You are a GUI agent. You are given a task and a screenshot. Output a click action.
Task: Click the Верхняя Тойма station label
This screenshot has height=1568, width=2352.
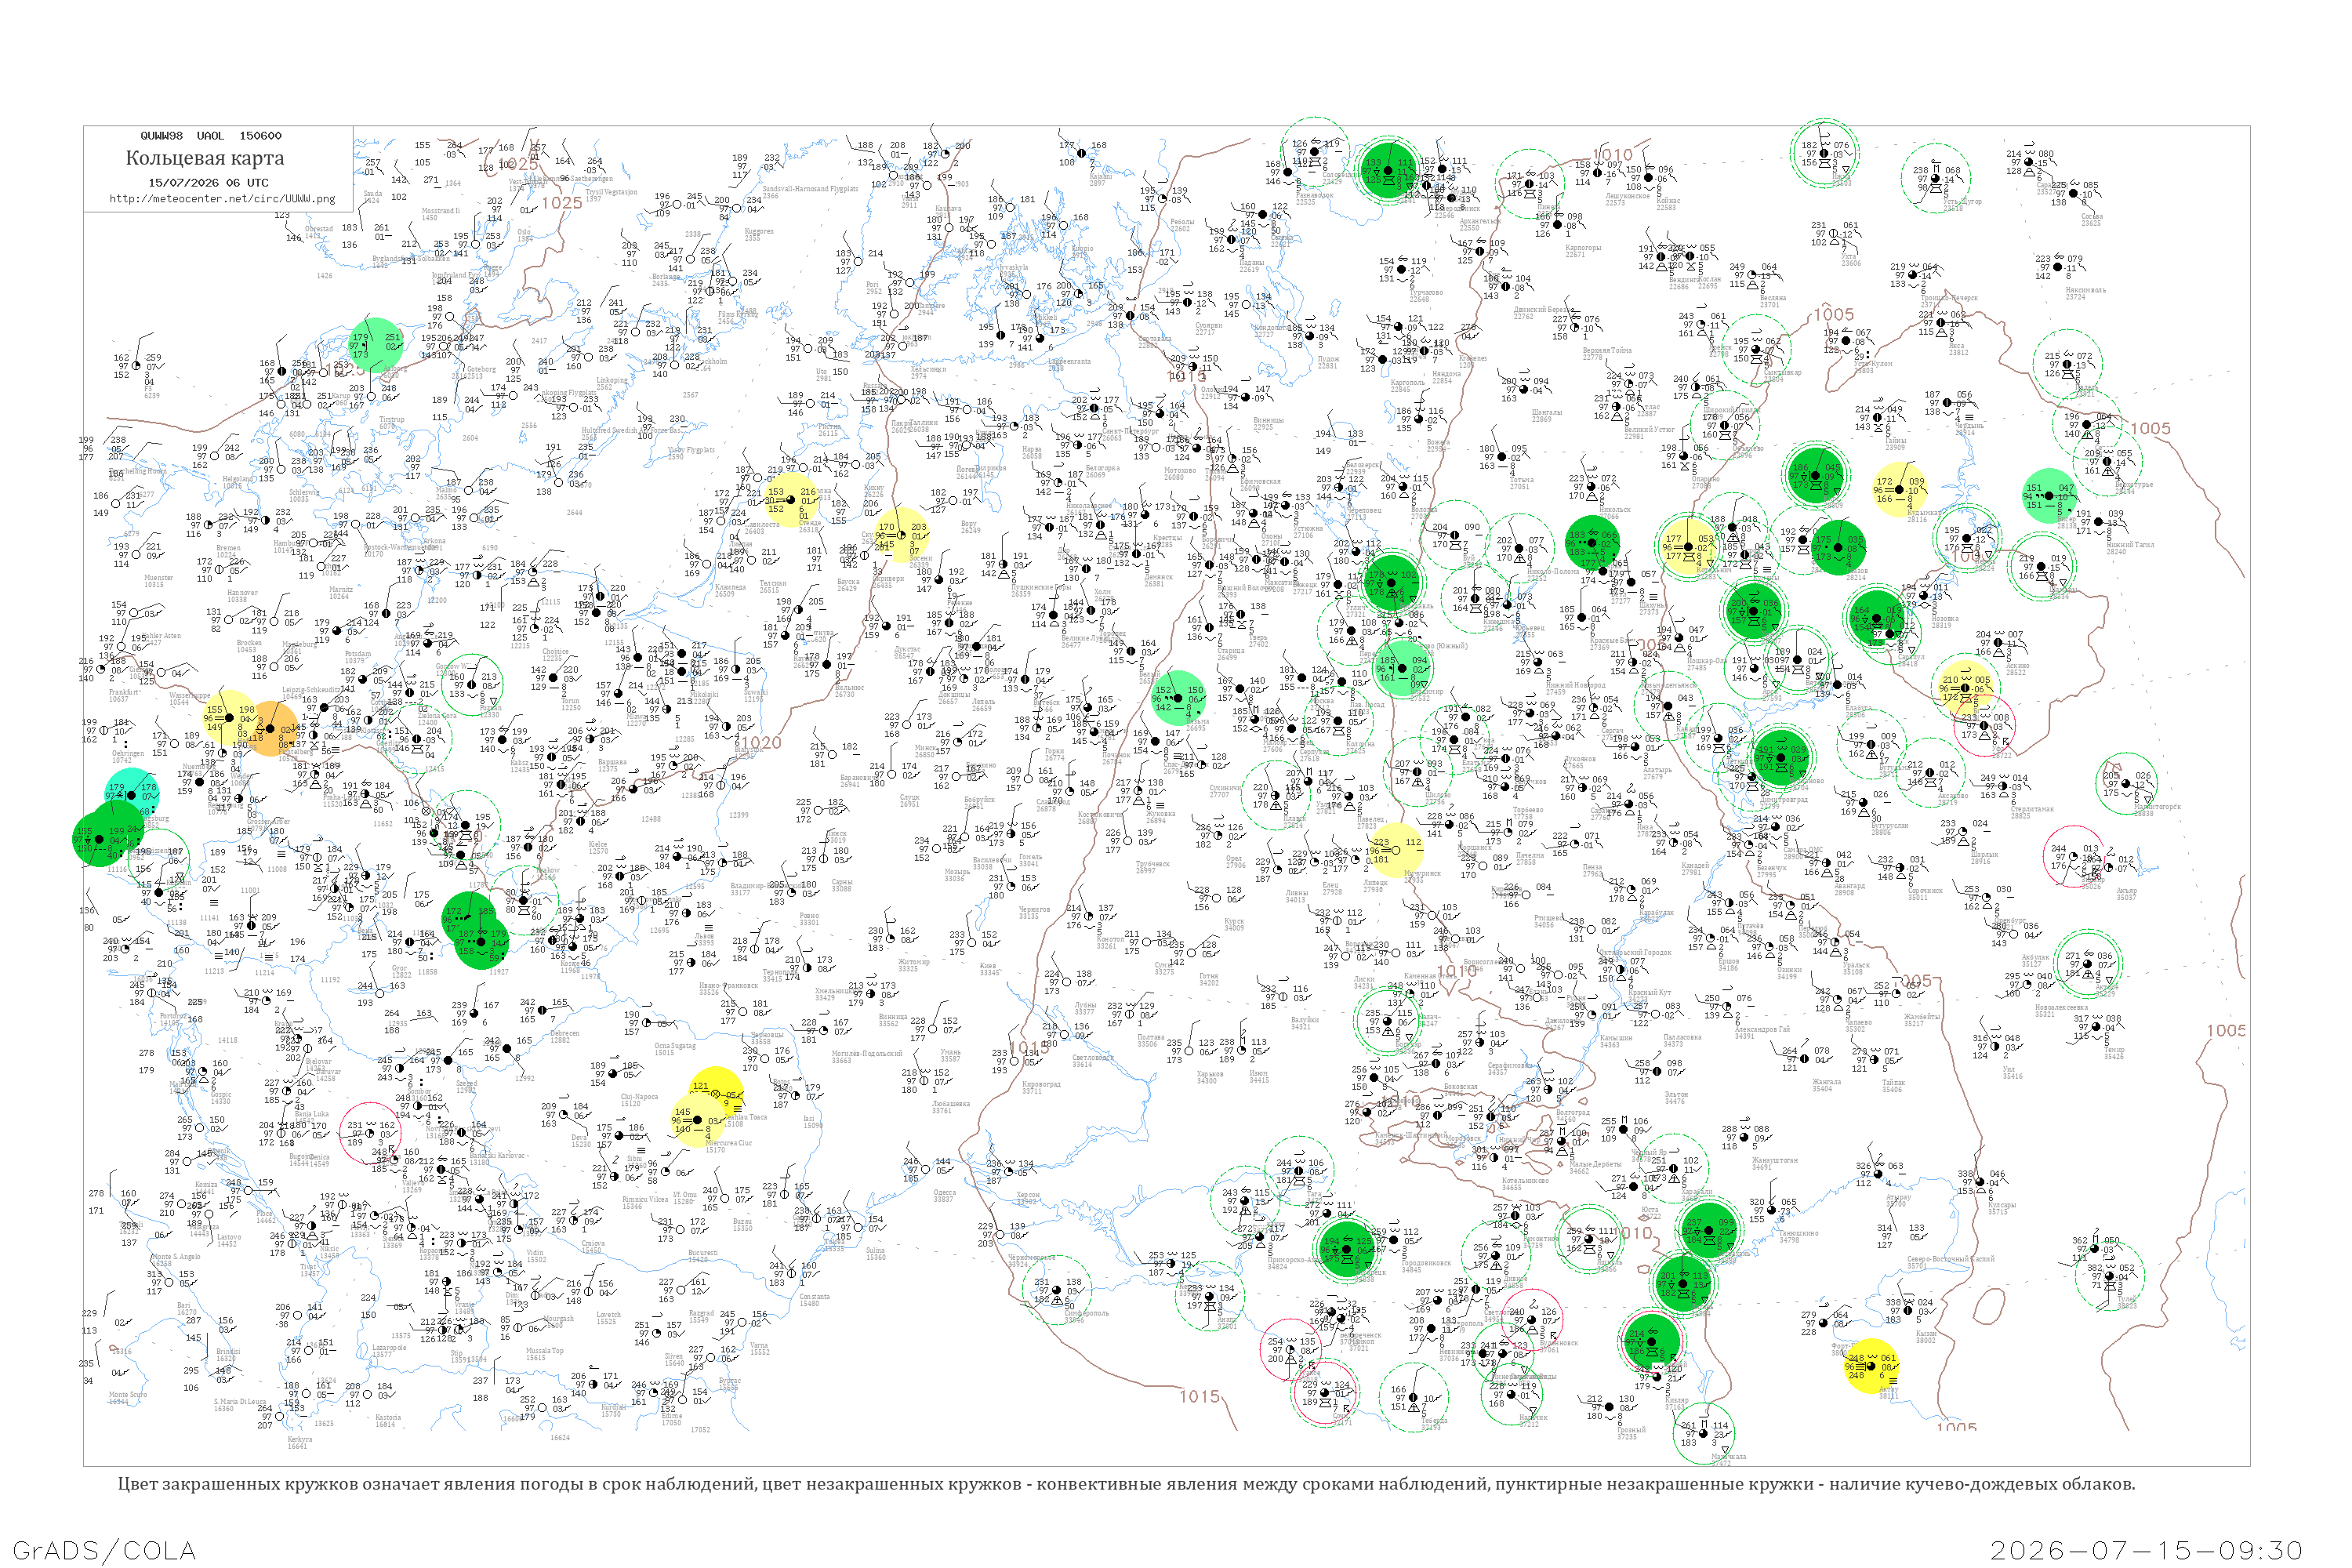tap(1607, 350)
